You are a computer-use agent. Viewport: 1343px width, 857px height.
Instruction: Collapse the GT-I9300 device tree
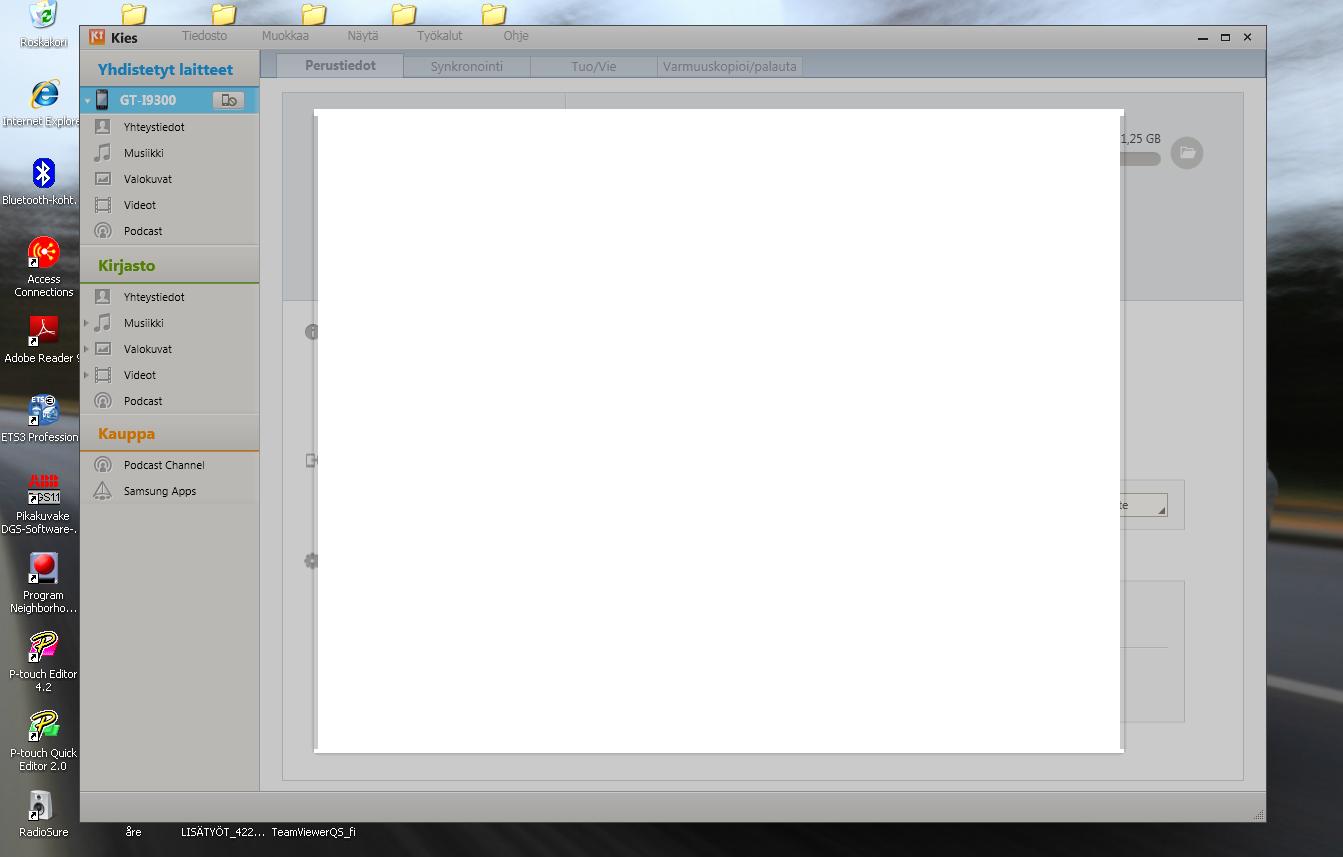click(x=87, y=101)
